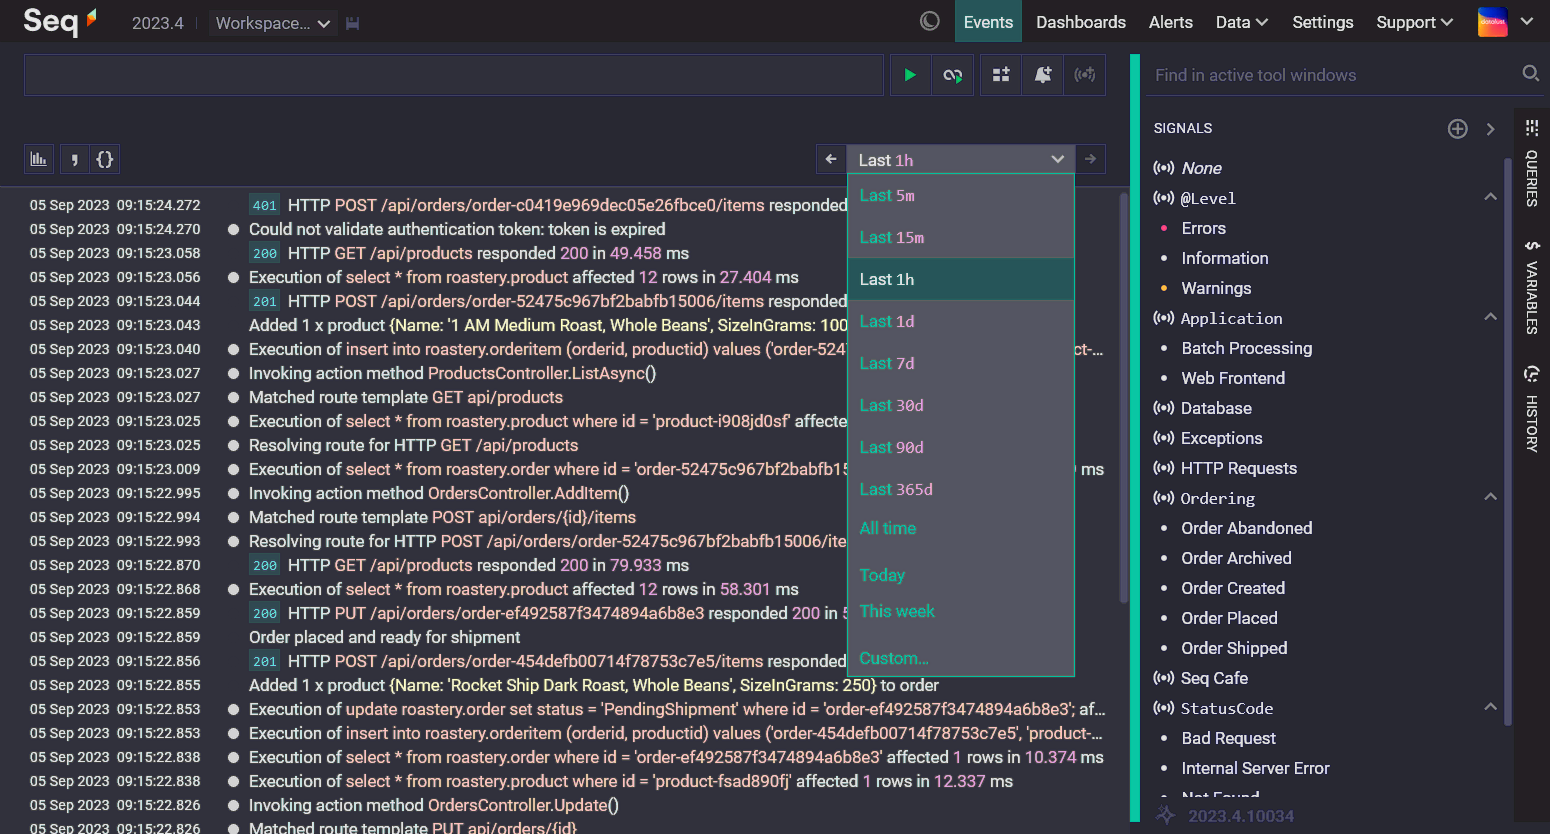1550x834 pixels.
Task: Open the Variables side panel
Action: point(1531,287)
